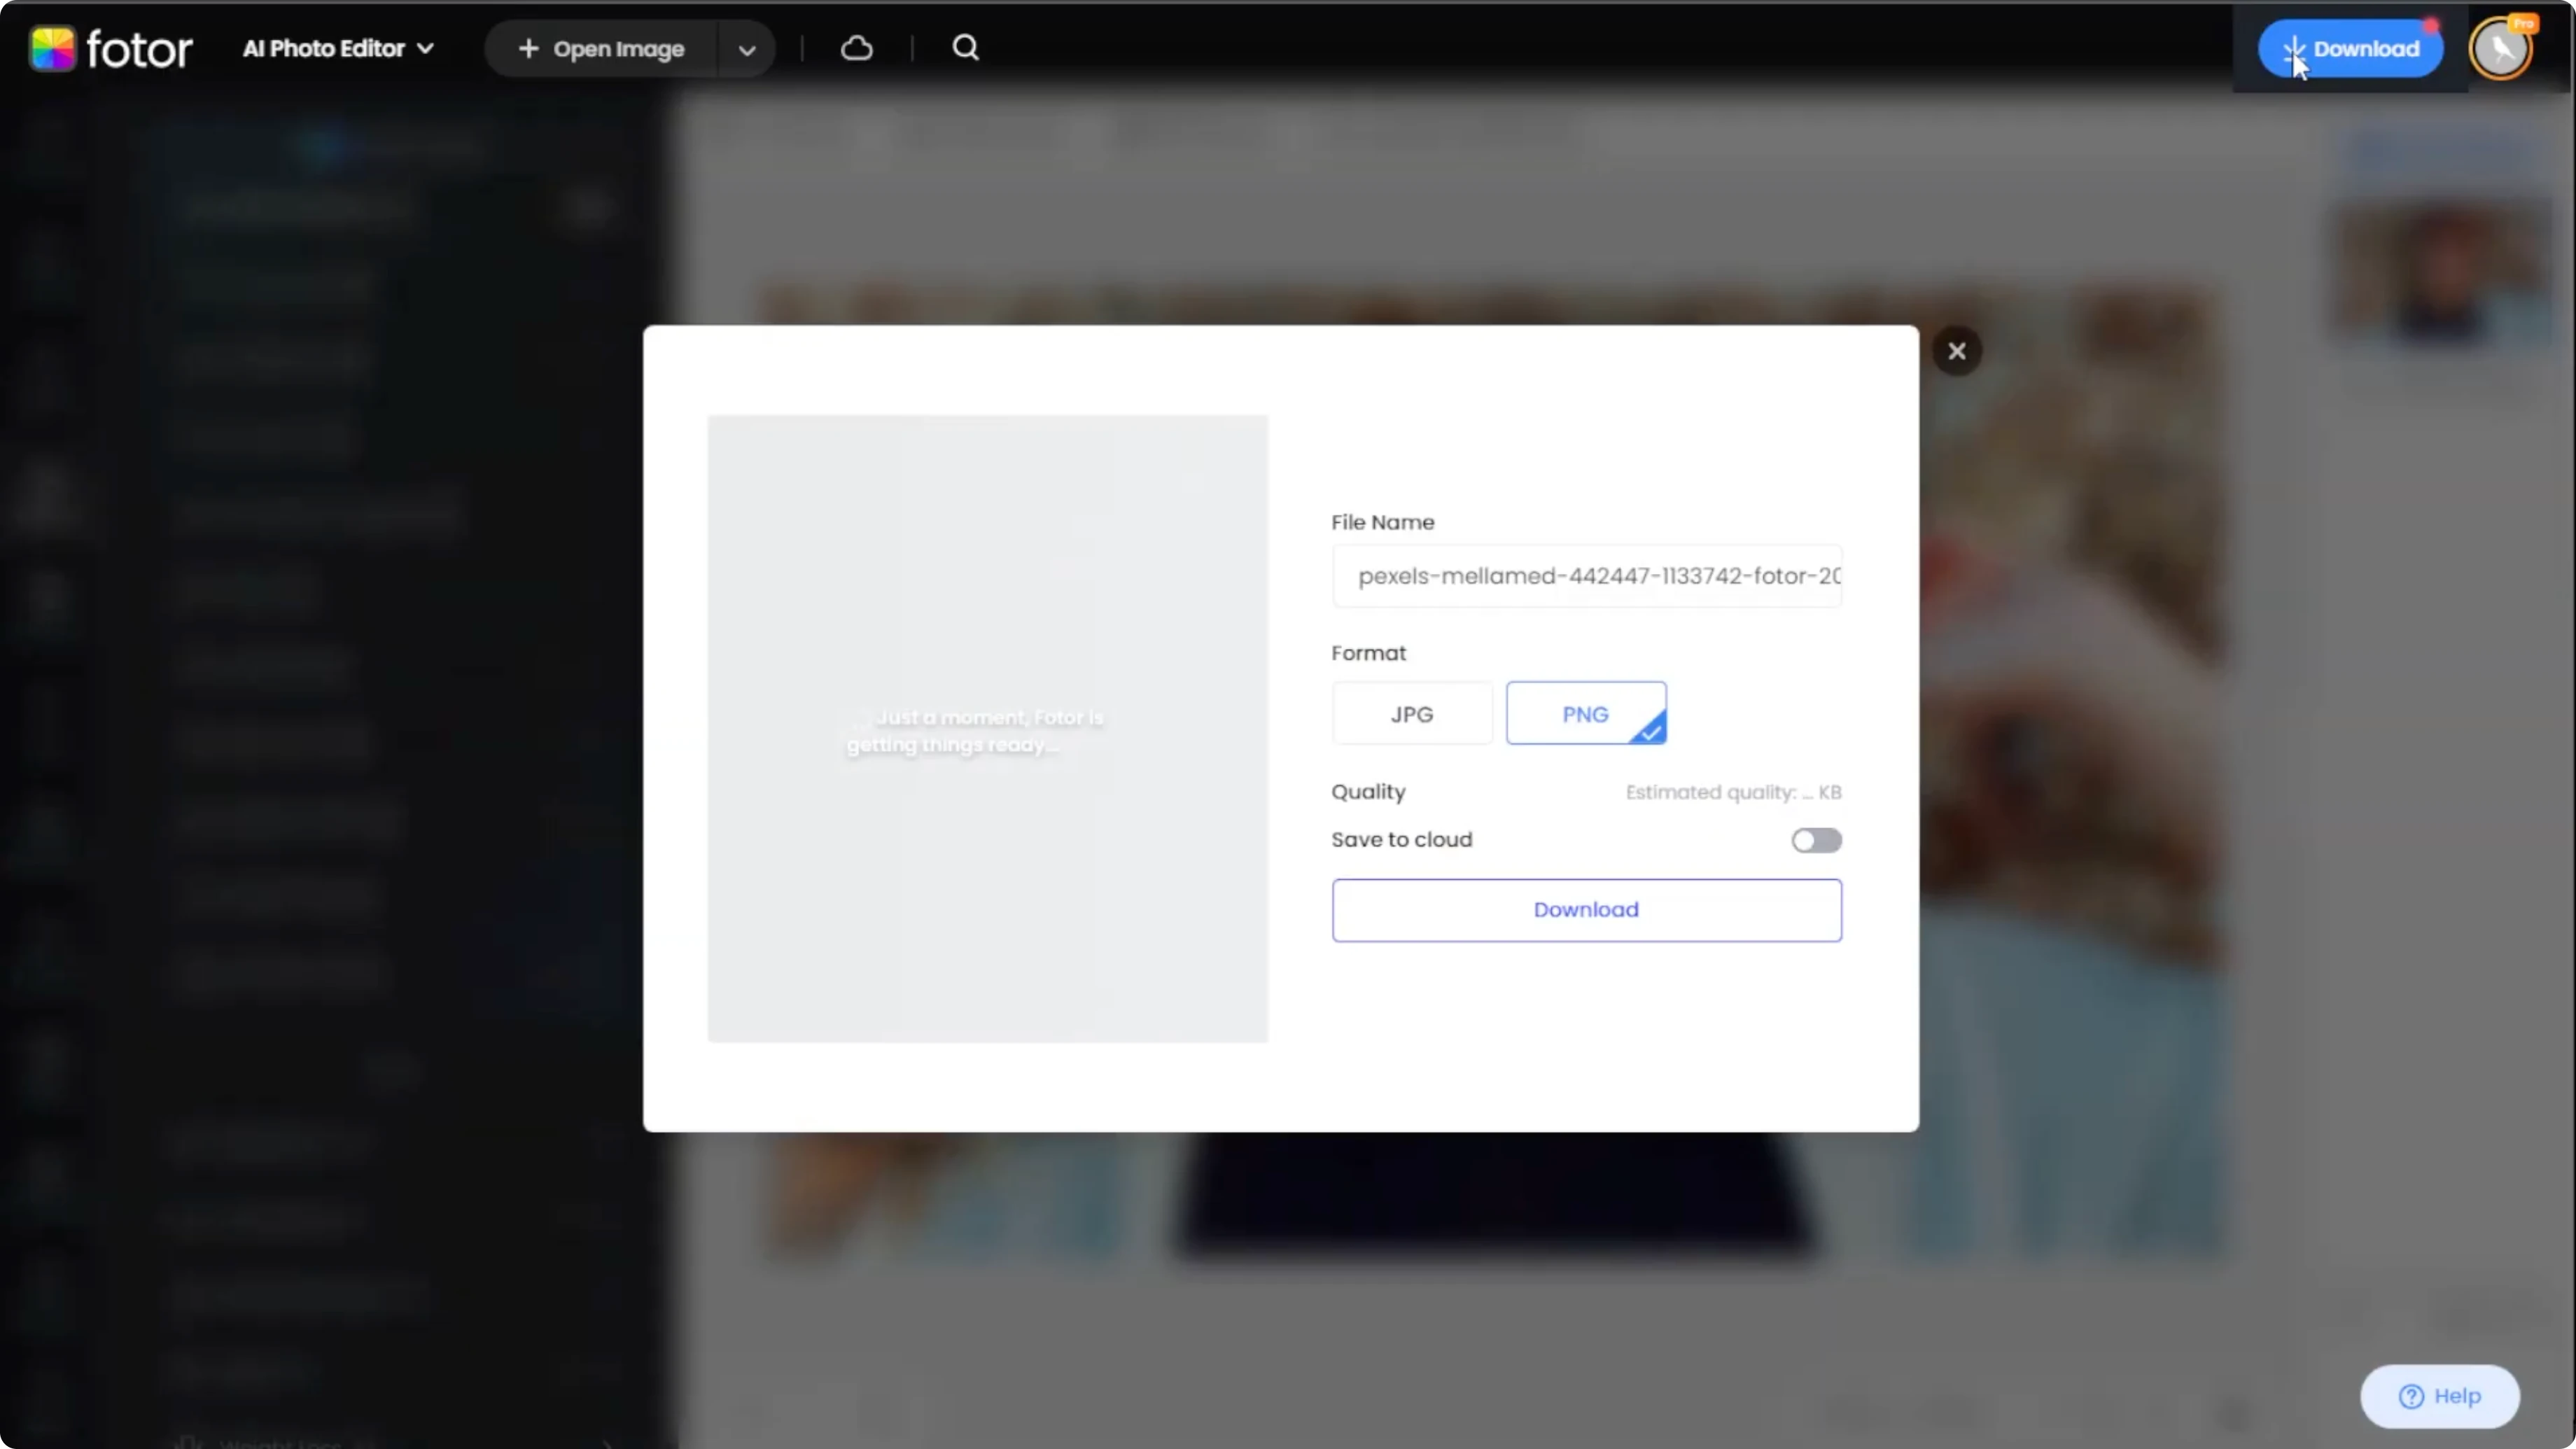Click the dialog Download button
The width and height of the screenshot is (2576, 1449).
point(1586,910)
